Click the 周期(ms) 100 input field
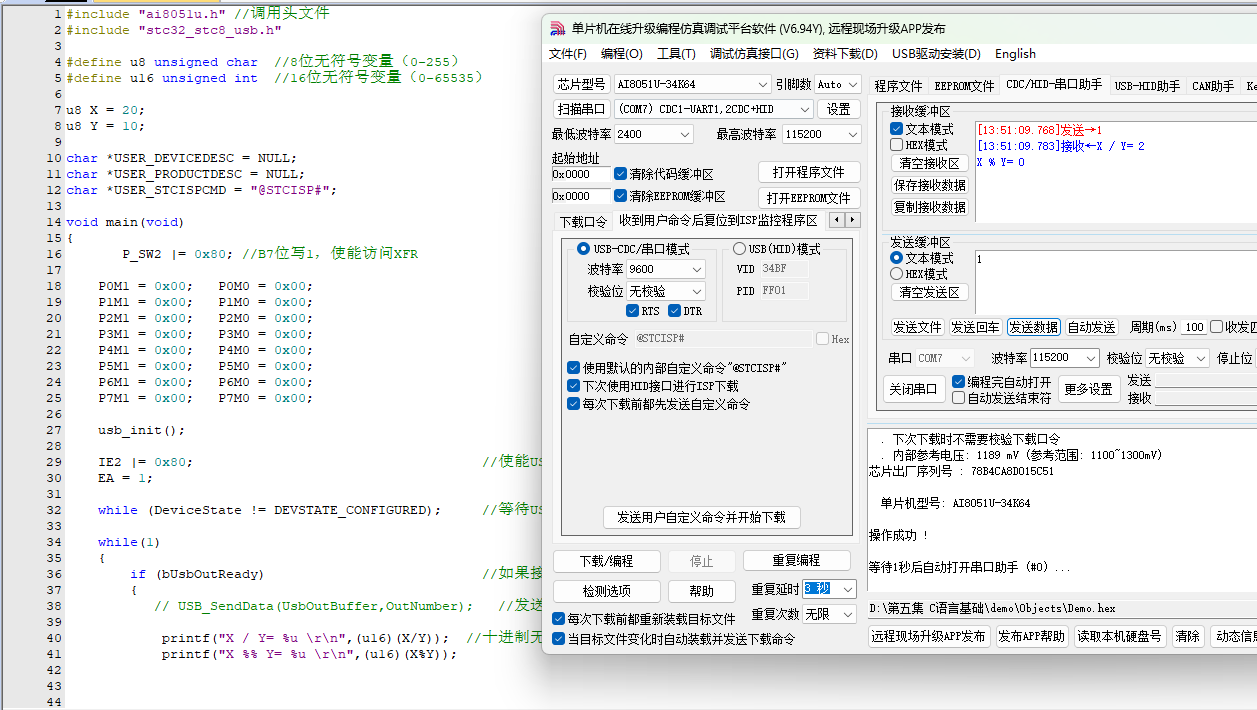 (1194, 327)
